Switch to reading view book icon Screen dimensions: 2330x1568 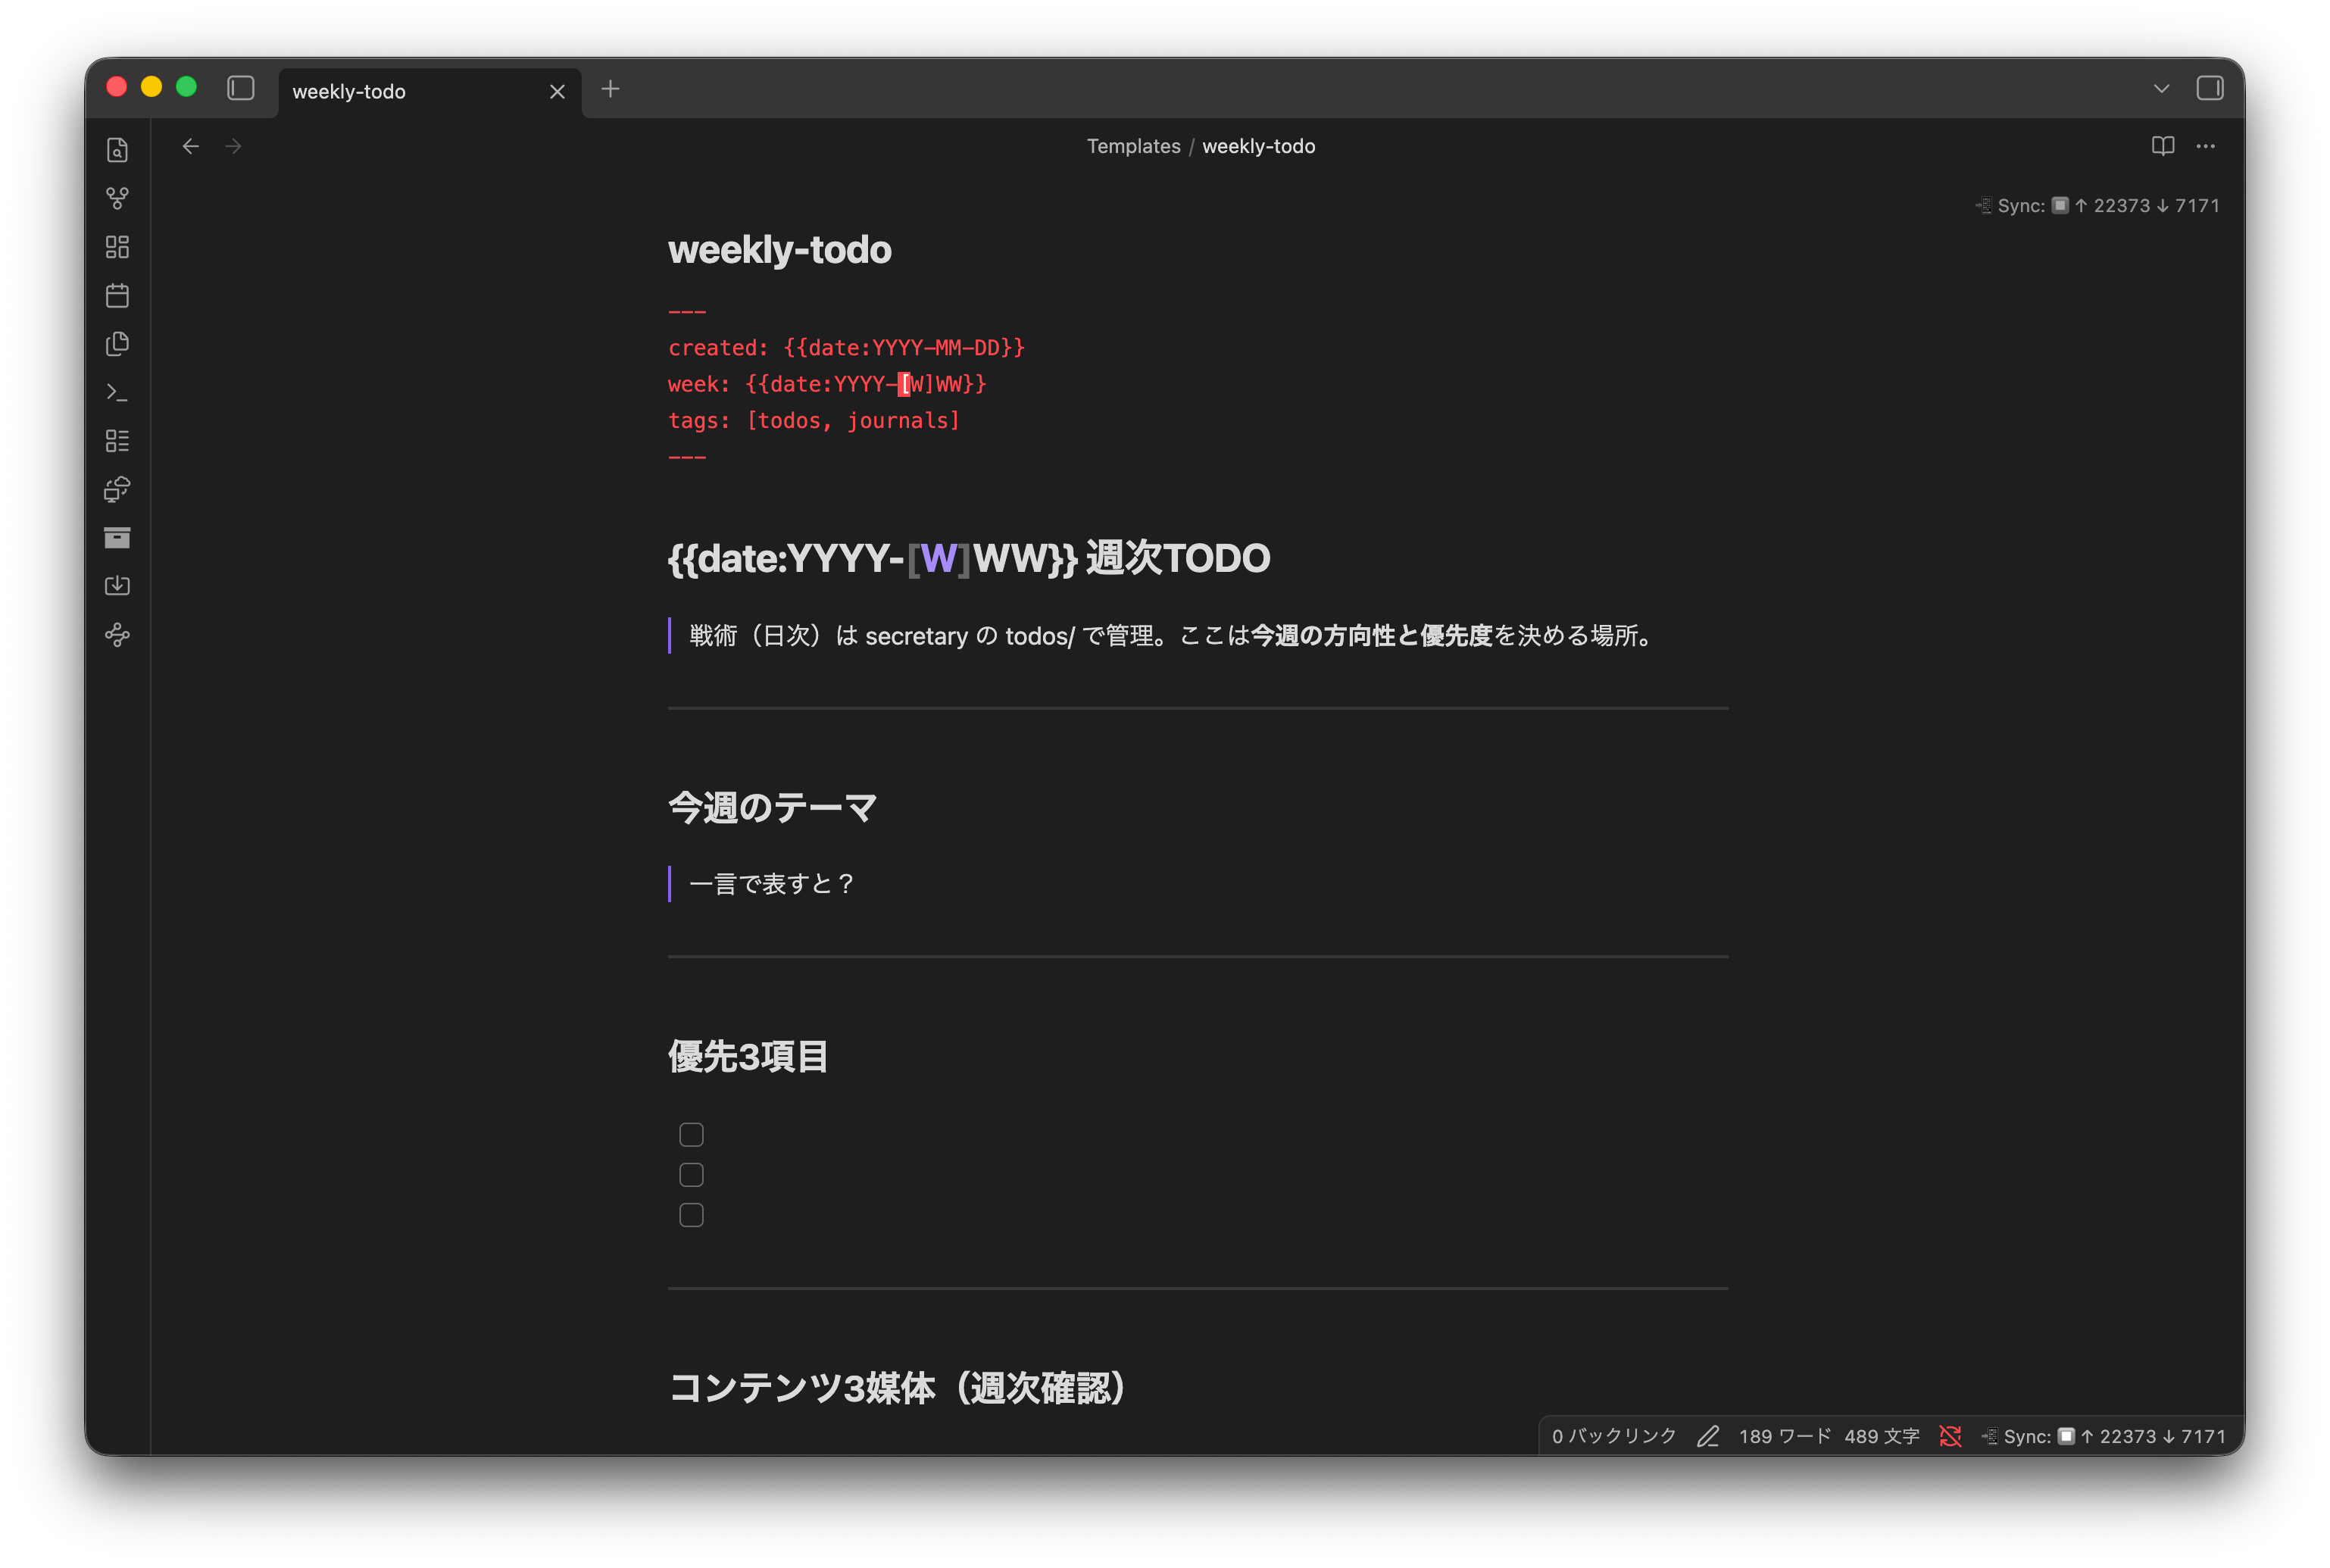point(2162,146)
